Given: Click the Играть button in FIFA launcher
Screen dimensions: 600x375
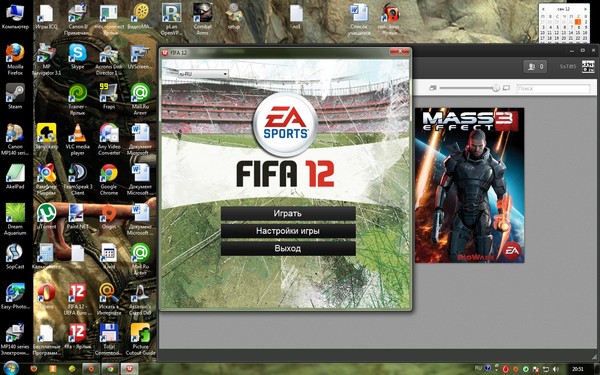Looking at the screenshot, I should (288, 214).
